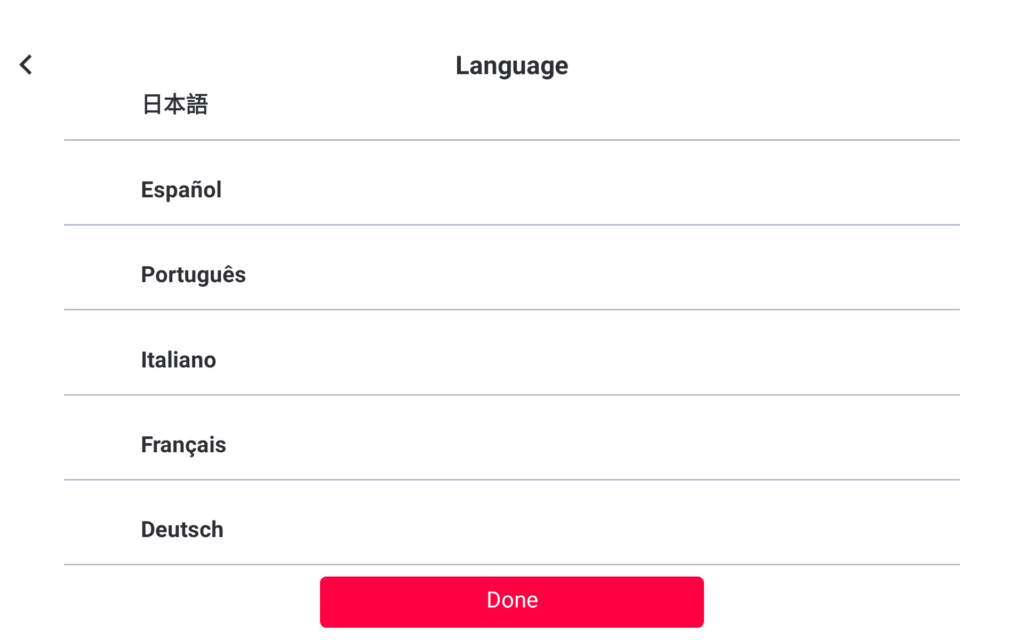Select Português as the language
This screenshot has width=1024, height=640.
193,275
